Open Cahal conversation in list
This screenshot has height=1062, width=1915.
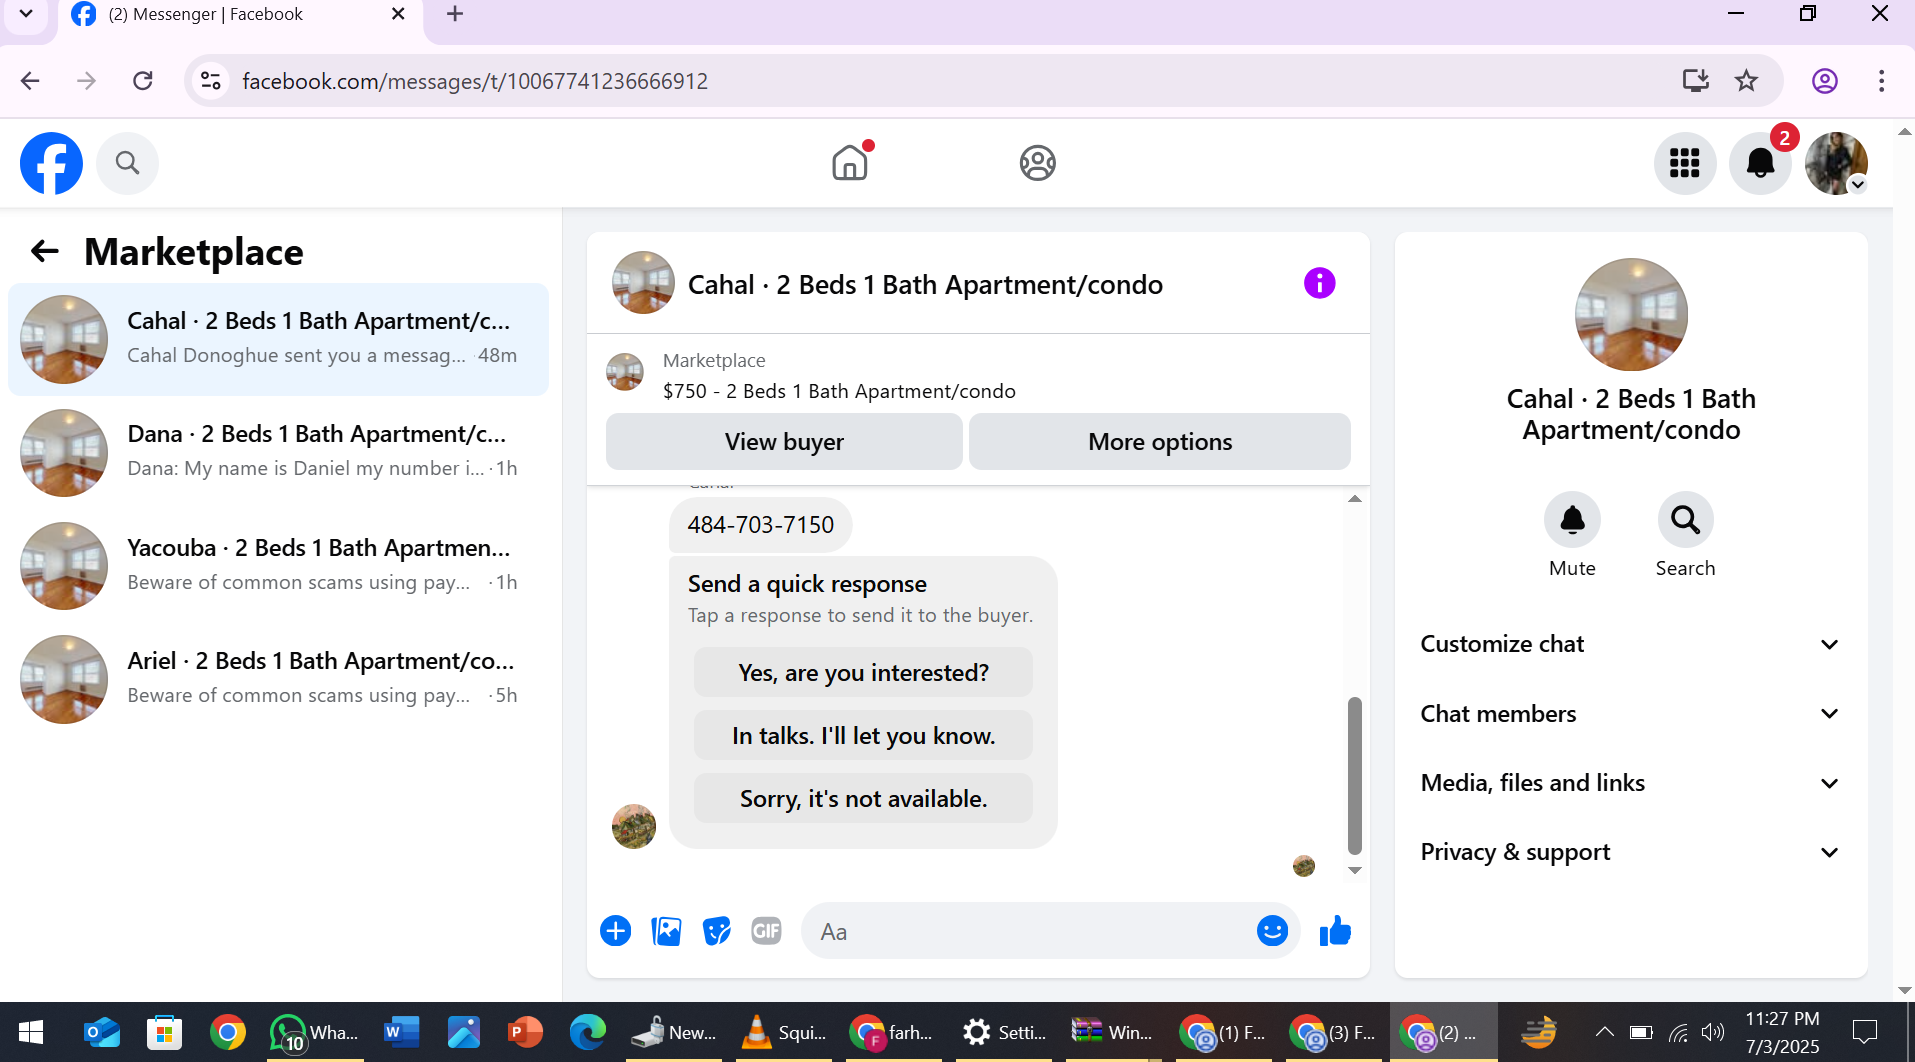(278, 339)
